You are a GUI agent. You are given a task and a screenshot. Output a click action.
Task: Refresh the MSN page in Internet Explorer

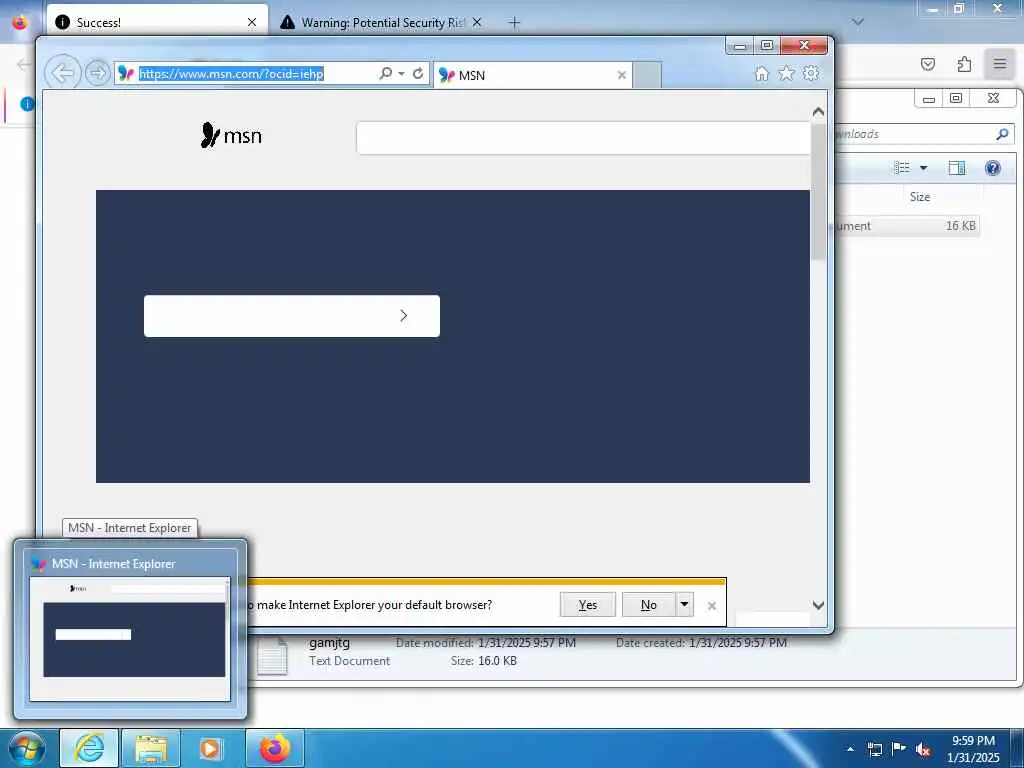[418, 74]
